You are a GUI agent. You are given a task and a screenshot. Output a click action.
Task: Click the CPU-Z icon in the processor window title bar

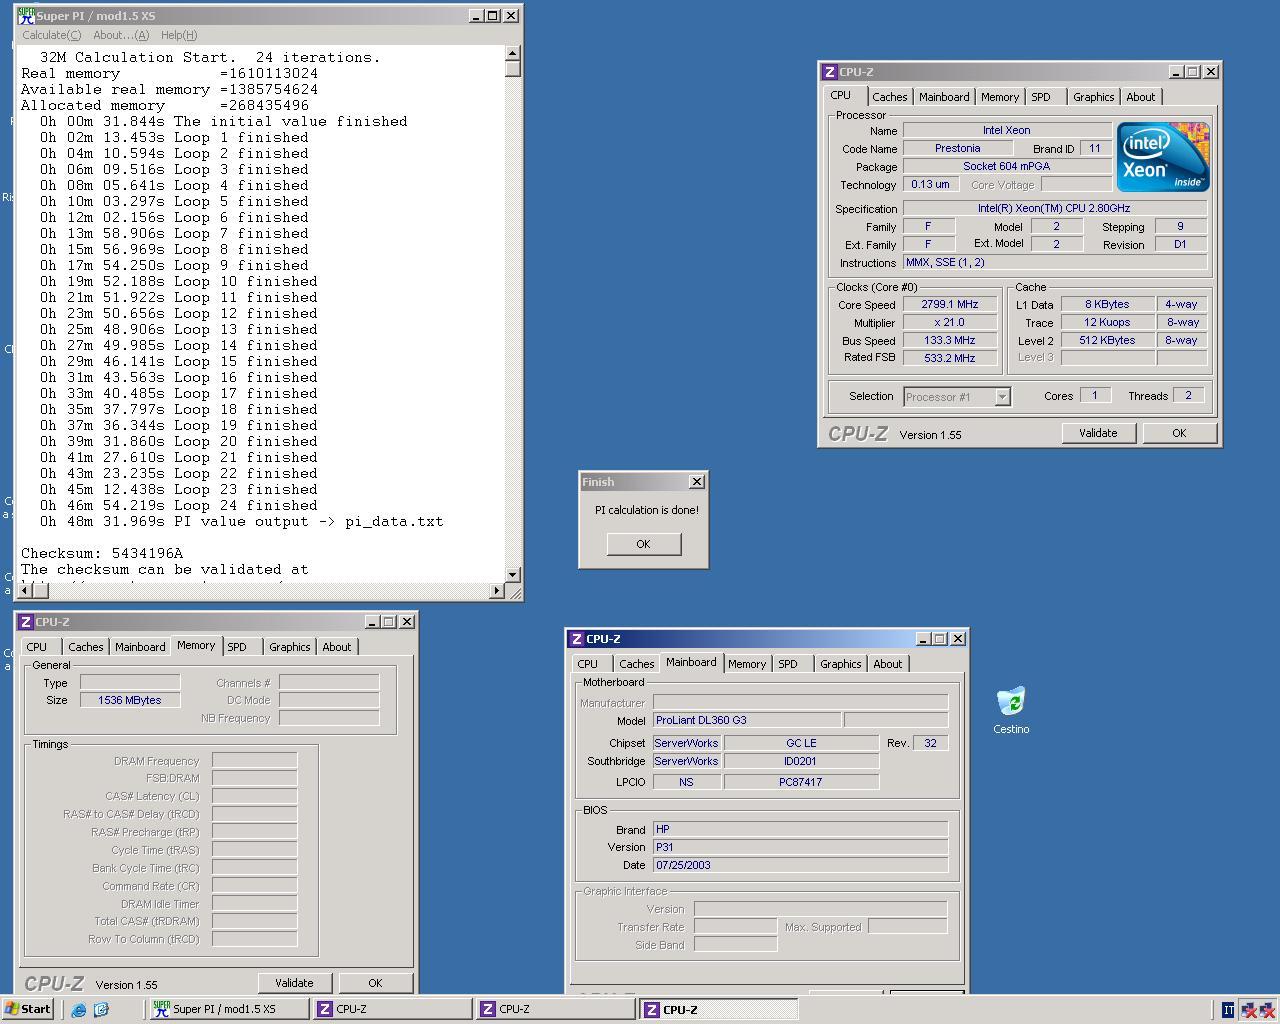(829, 72)
